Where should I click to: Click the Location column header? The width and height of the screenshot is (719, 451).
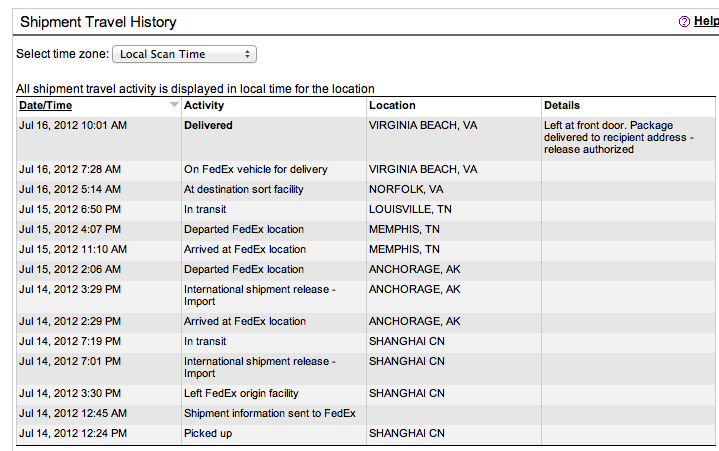tap(392, 105)
